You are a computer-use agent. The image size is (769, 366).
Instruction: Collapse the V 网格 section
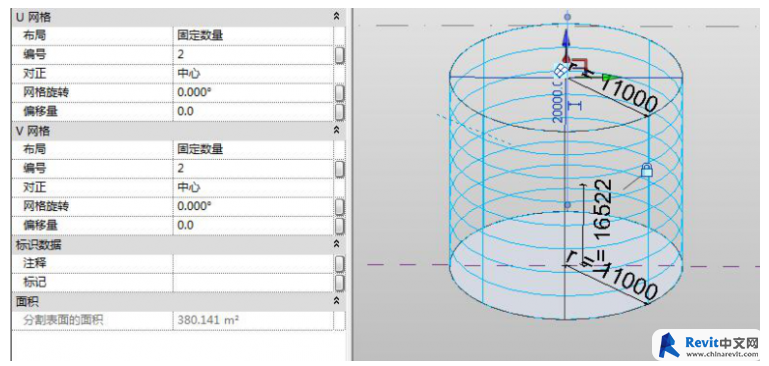pos(336,130)
